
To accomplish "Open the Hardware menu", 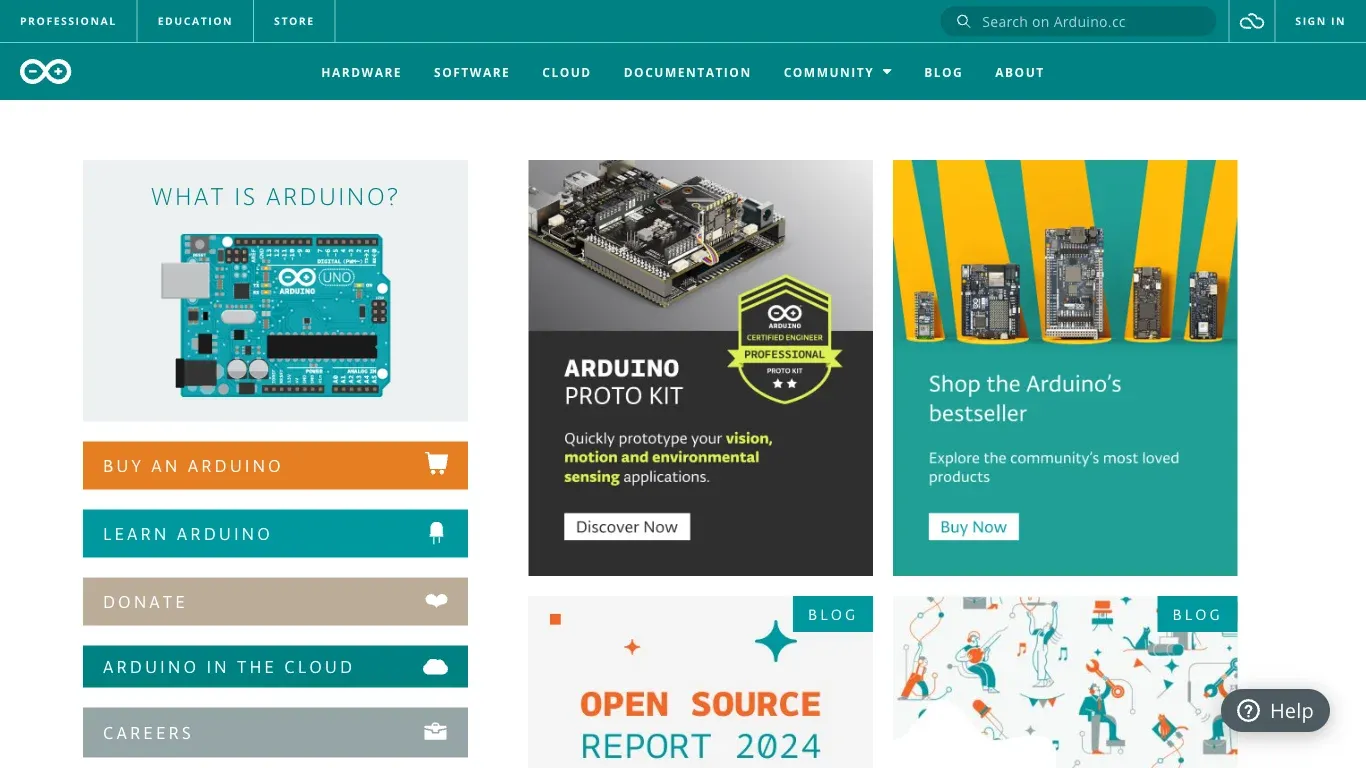I will point(361,72).
